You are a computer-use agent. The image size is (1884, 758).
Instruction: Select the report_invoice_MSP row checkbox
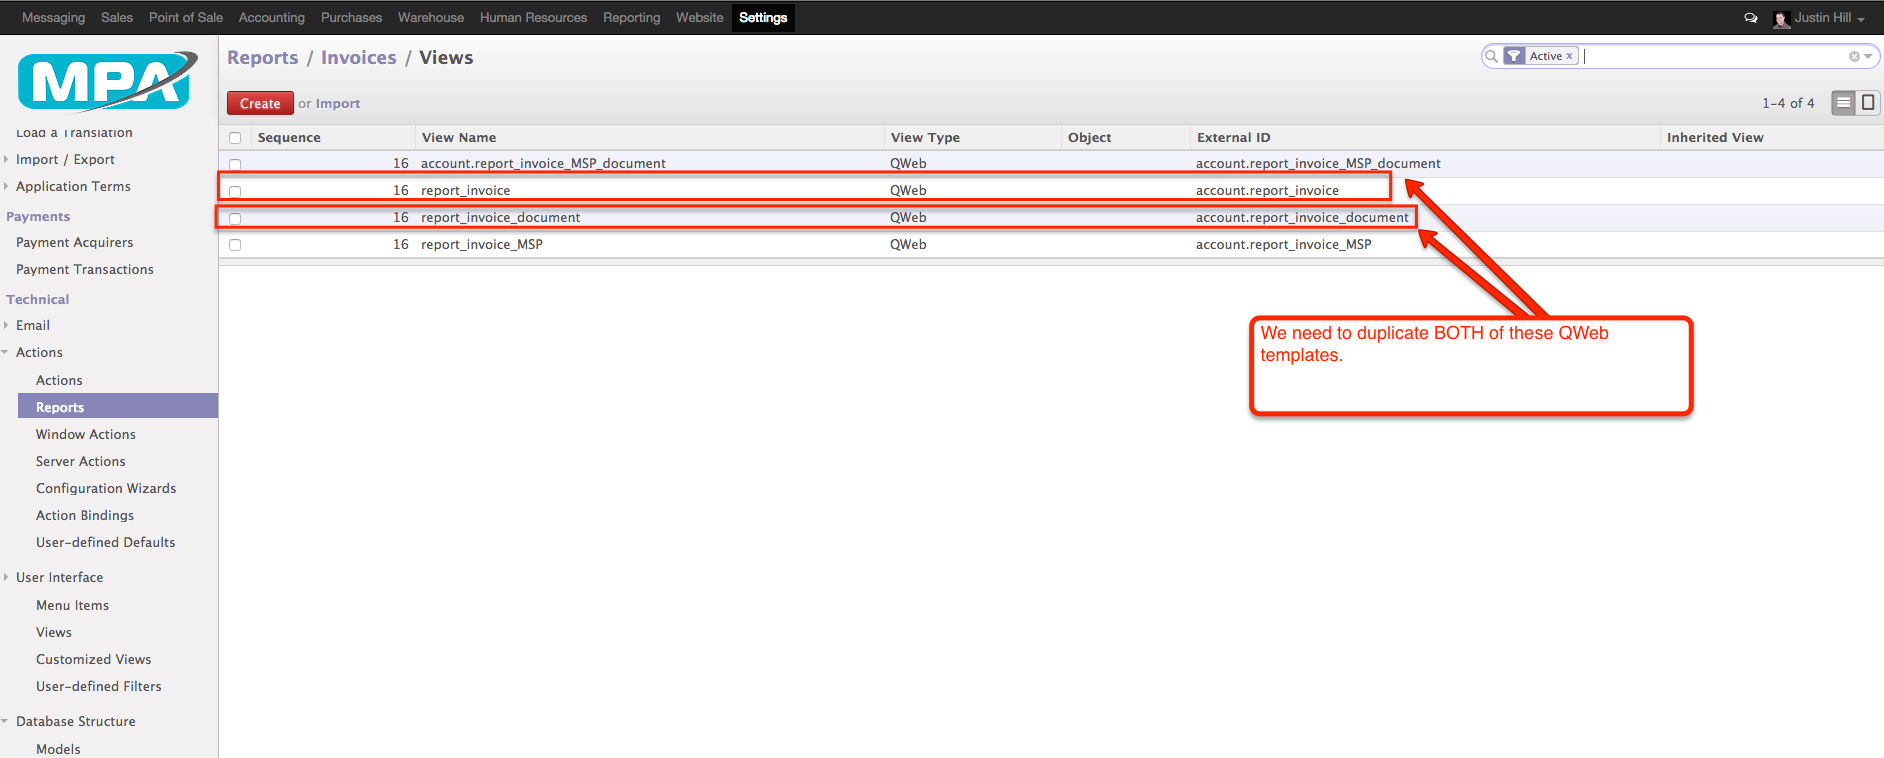coord(235,245)
